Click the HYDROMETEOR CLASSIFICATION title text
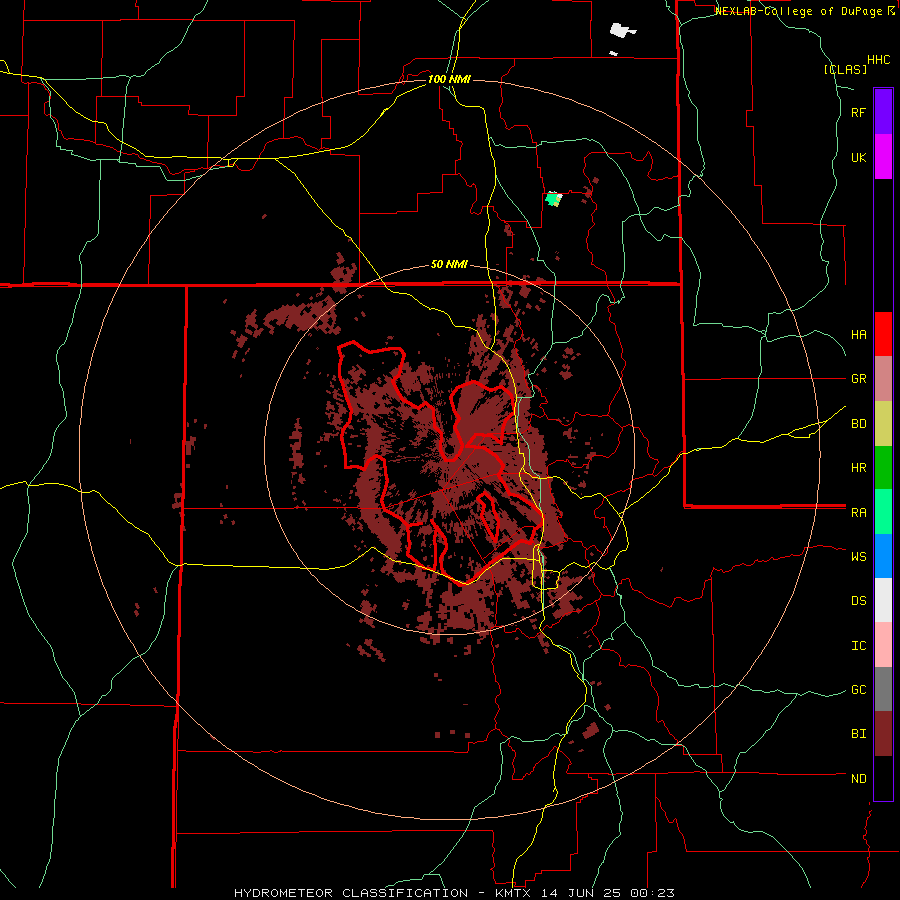The width and height of the screenshot is (900, 900). [x=351, y=893]
